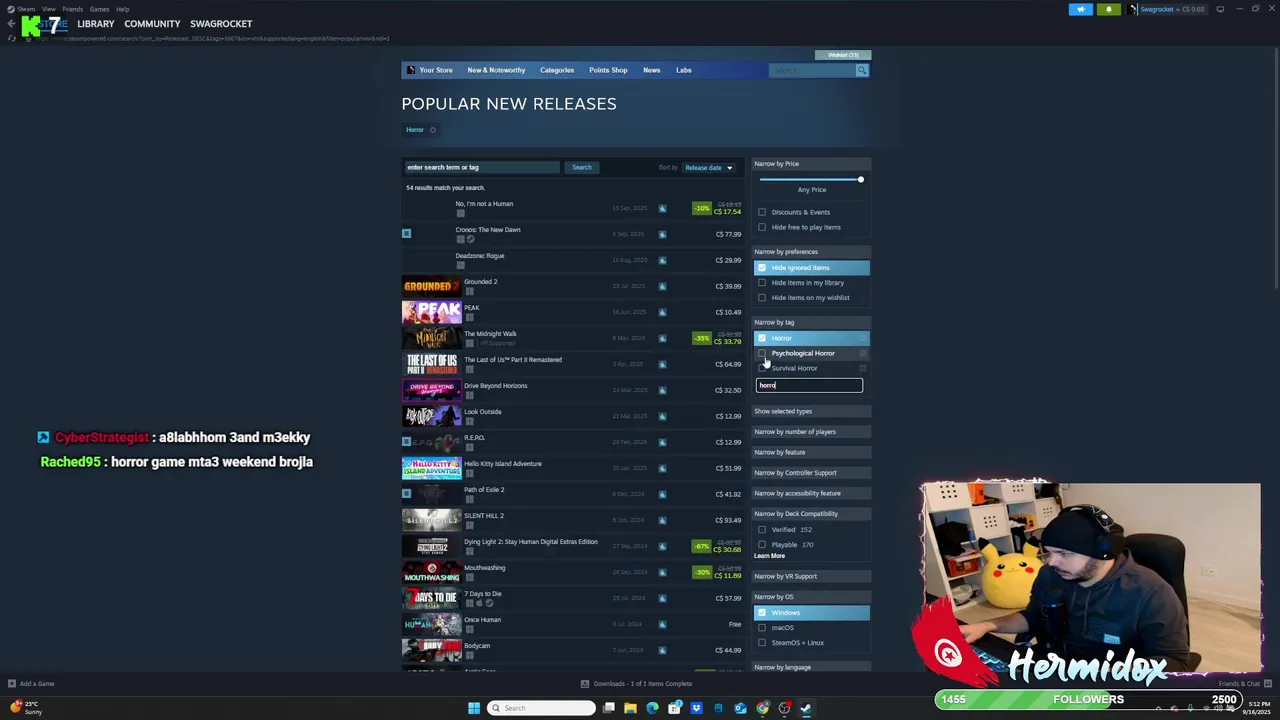Open Google Chrome from the taskbar

pos(763,708)
